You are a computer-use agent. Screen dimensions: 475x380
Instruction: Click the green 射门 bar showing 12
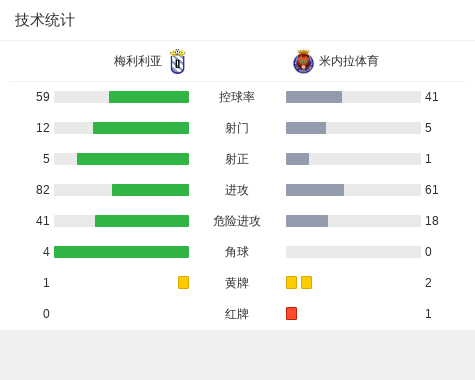(141, 128)
